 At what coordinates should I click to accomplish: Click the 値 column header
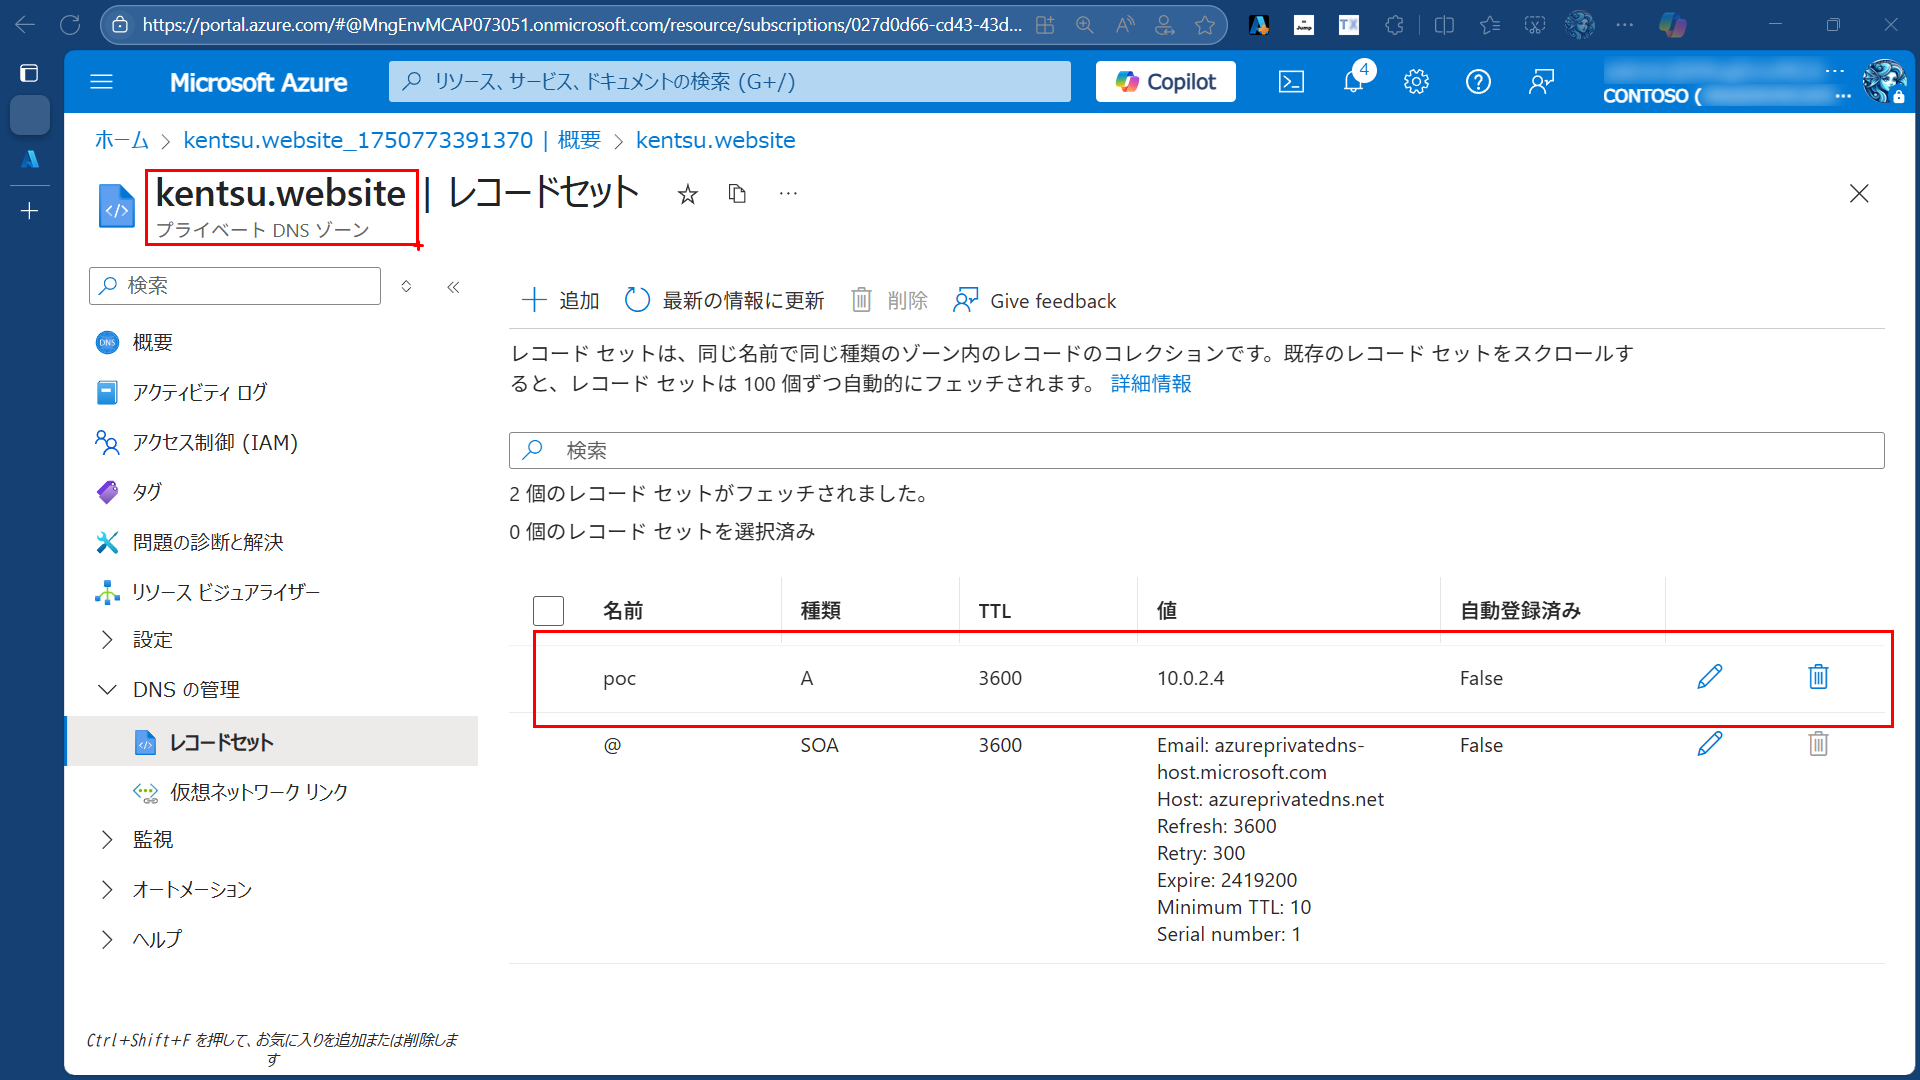coord(1167,611)
